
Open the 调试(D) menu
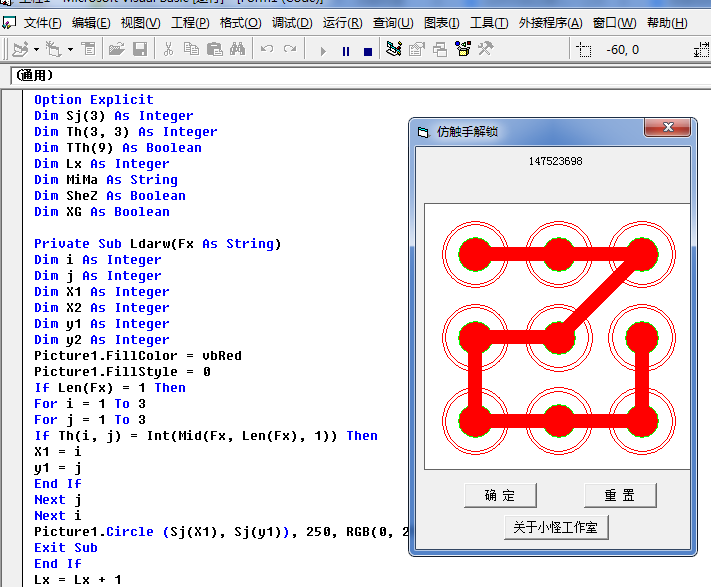pos(291,23)
